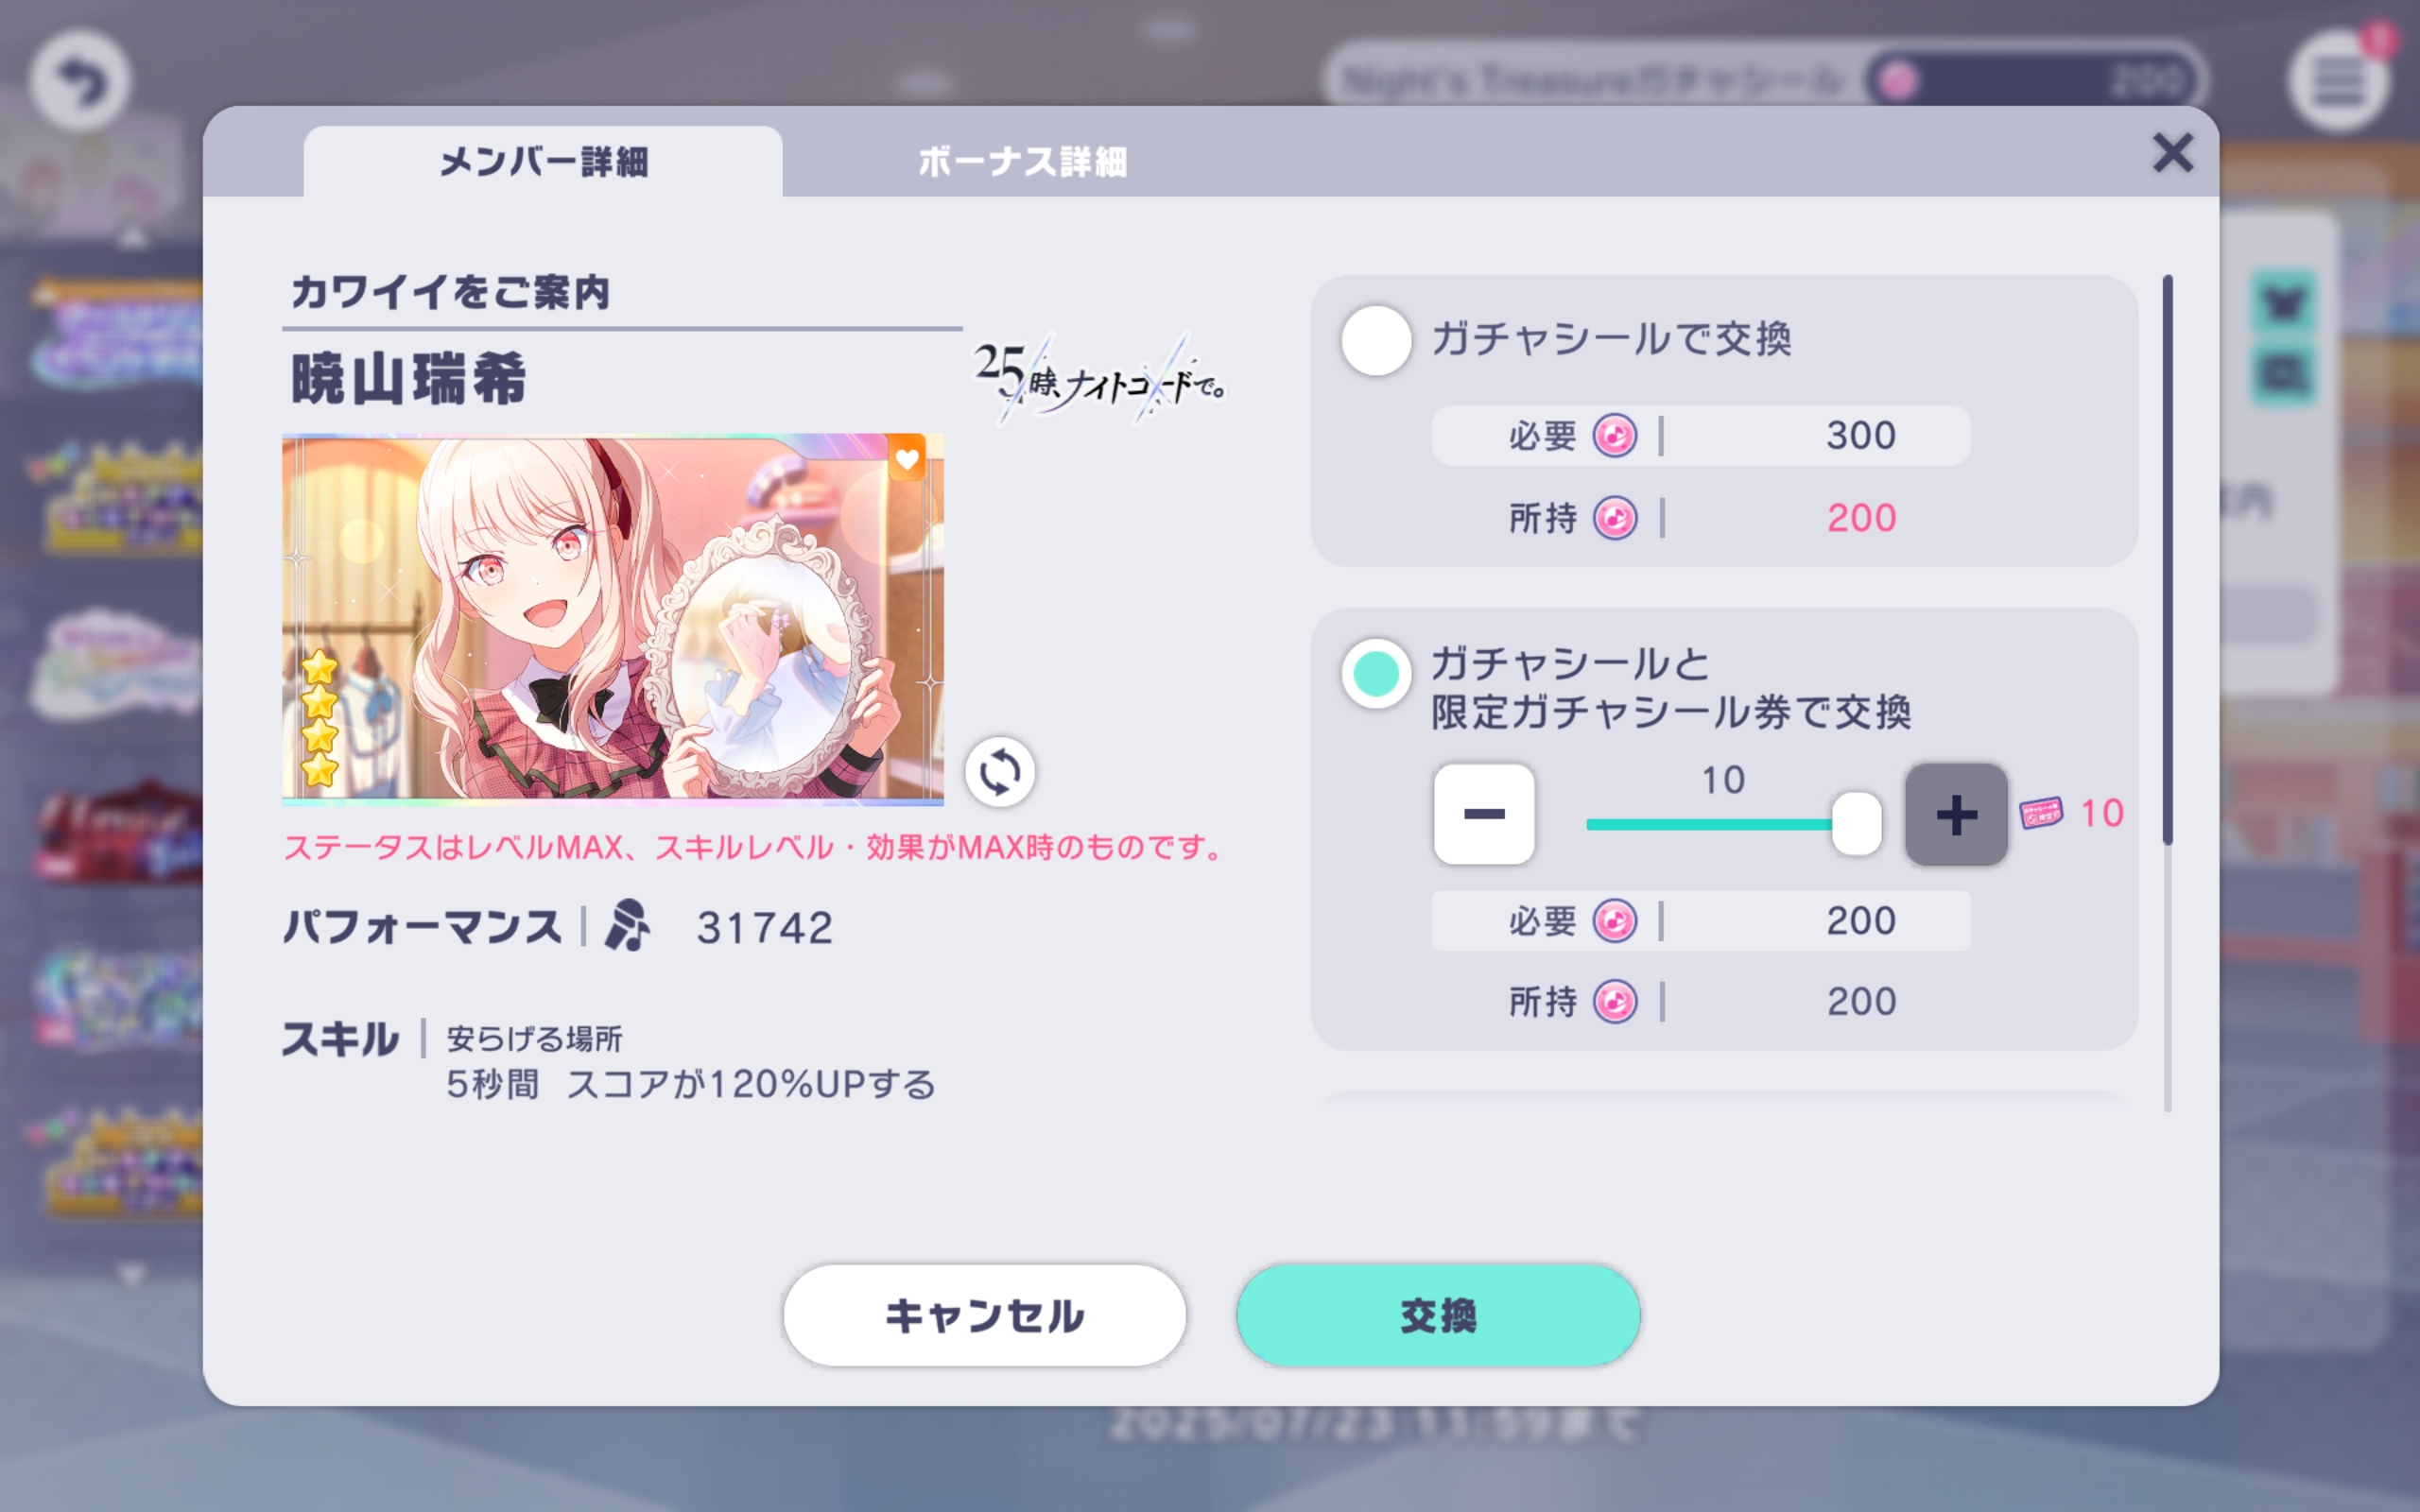Switch to the ボーナス詳細 tab
Screen dimensions: 2420x1512
click(x=1022, y=161)
